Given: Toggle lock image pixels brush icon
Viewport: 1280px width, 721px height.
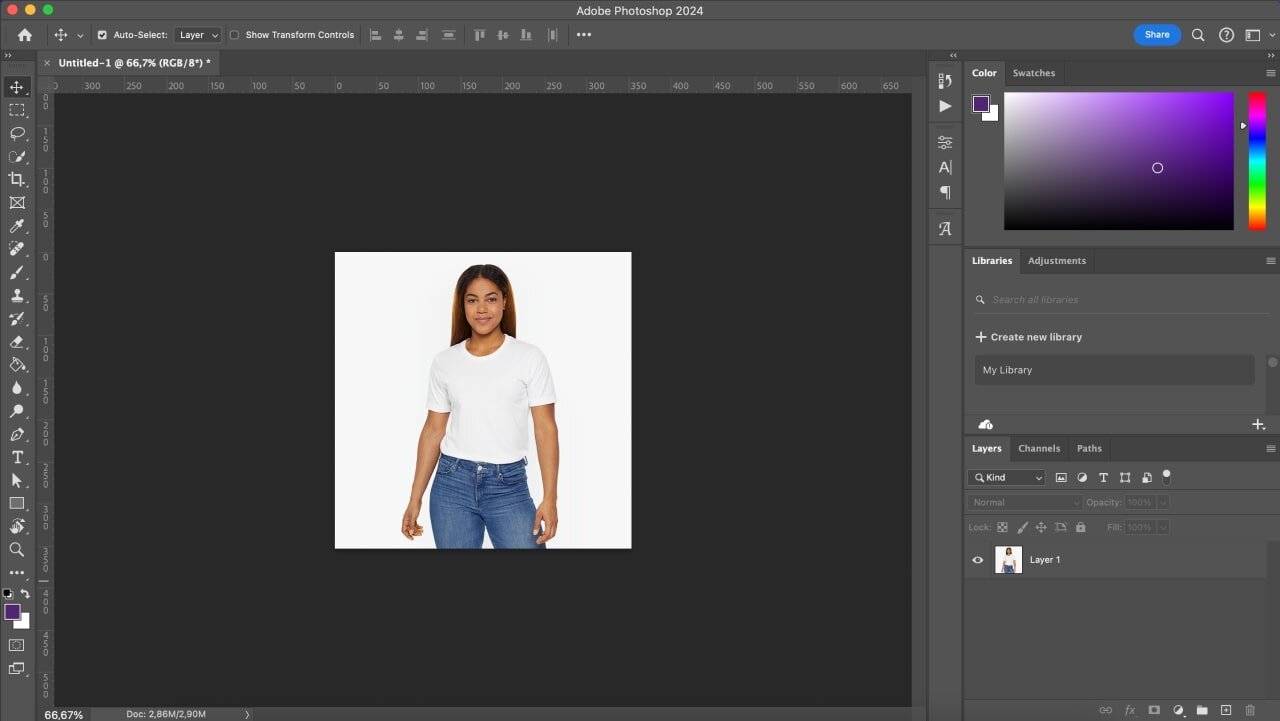Looking at the screenshot, I should [1022, 527].
